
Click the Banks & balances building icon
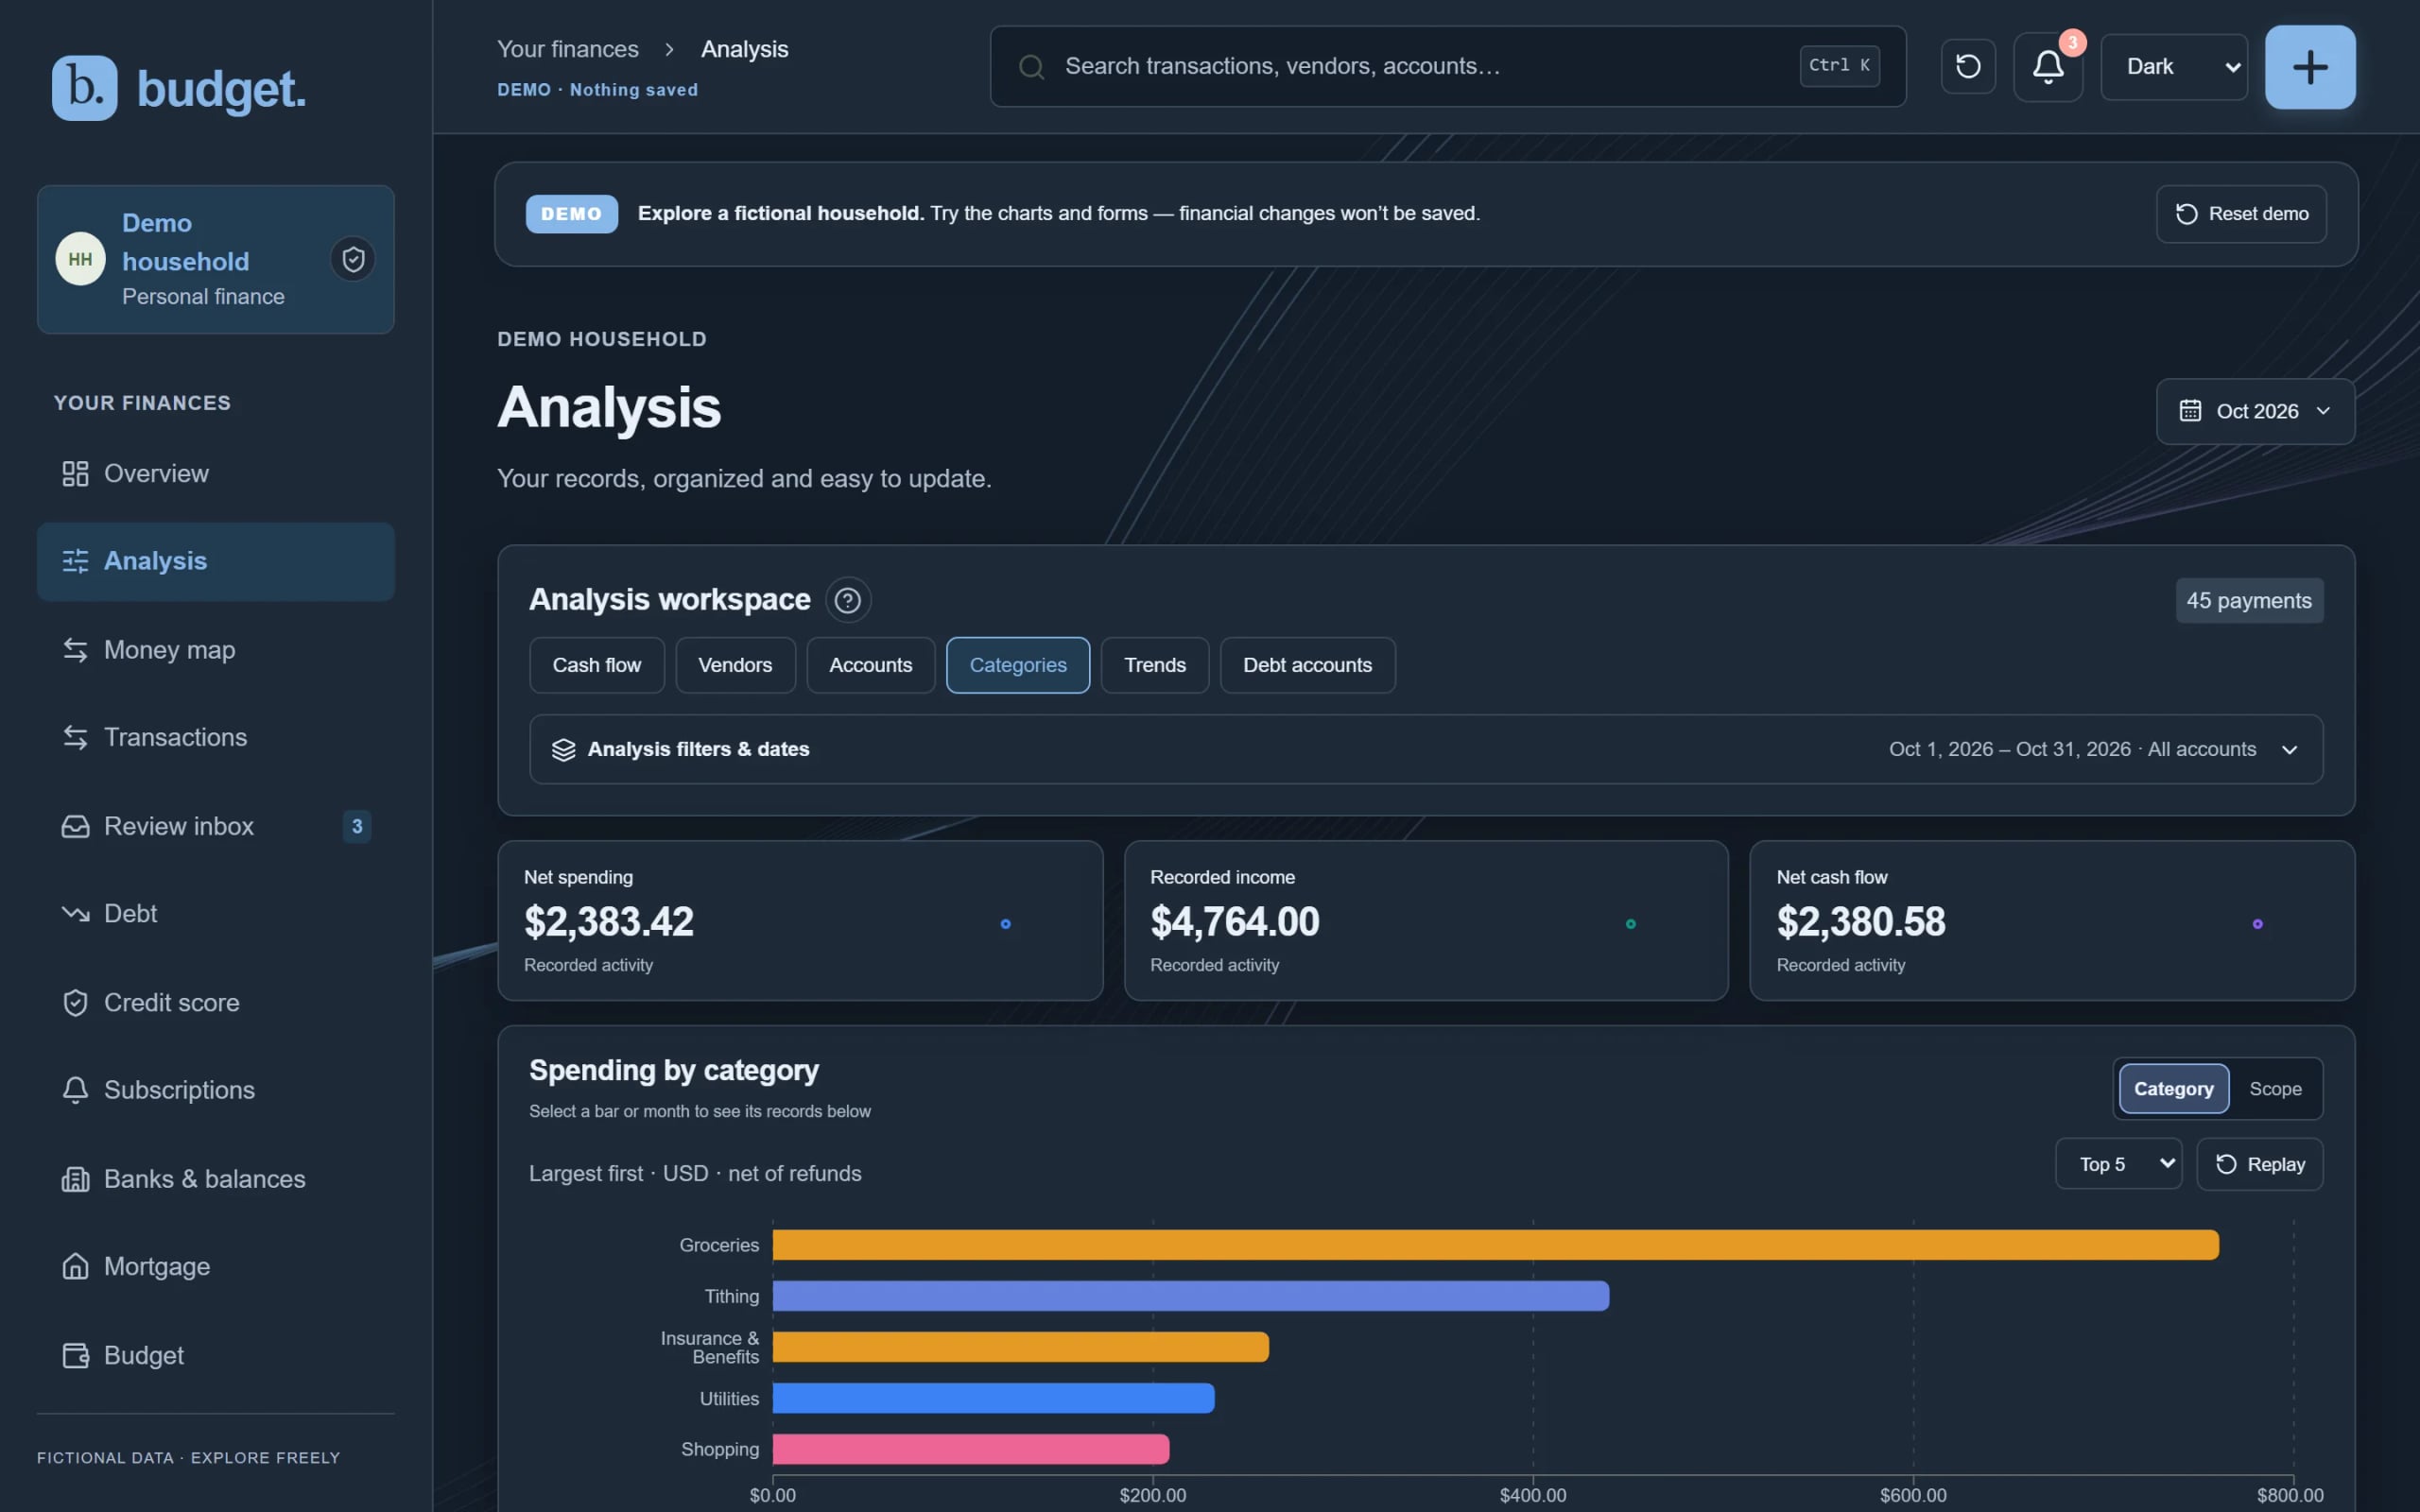75,1180
